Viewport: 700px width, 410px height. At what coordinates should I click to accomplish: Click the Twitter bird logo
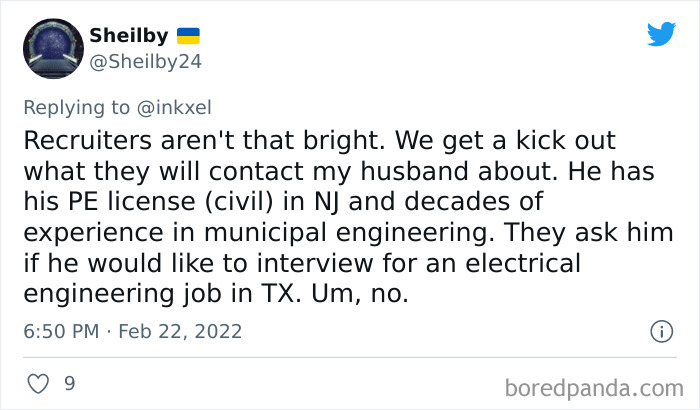(661, 35)
